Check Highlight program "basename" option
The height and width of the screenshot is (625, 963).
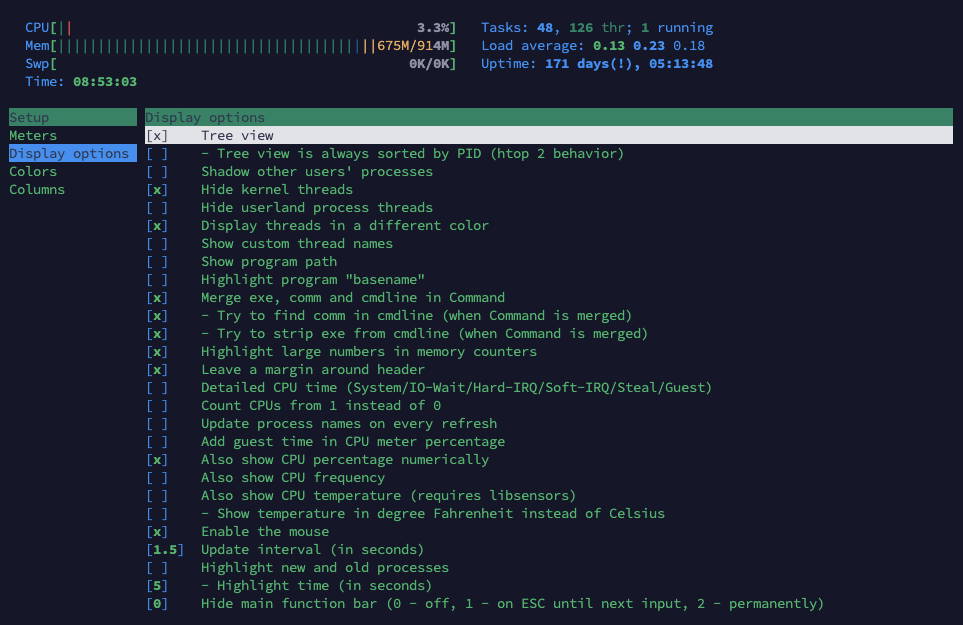[157, 280]
